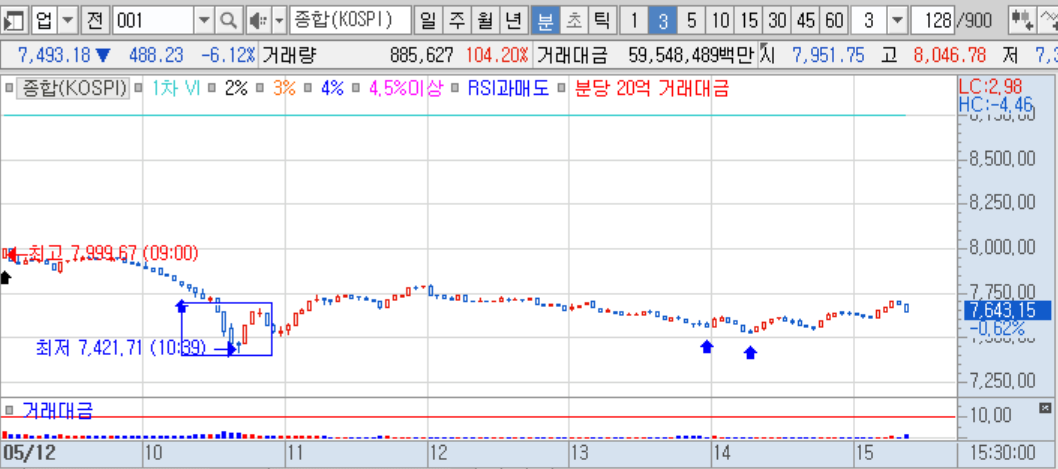Select the 분 minute period
This screenshot has width=1058, height=469.
545,21
